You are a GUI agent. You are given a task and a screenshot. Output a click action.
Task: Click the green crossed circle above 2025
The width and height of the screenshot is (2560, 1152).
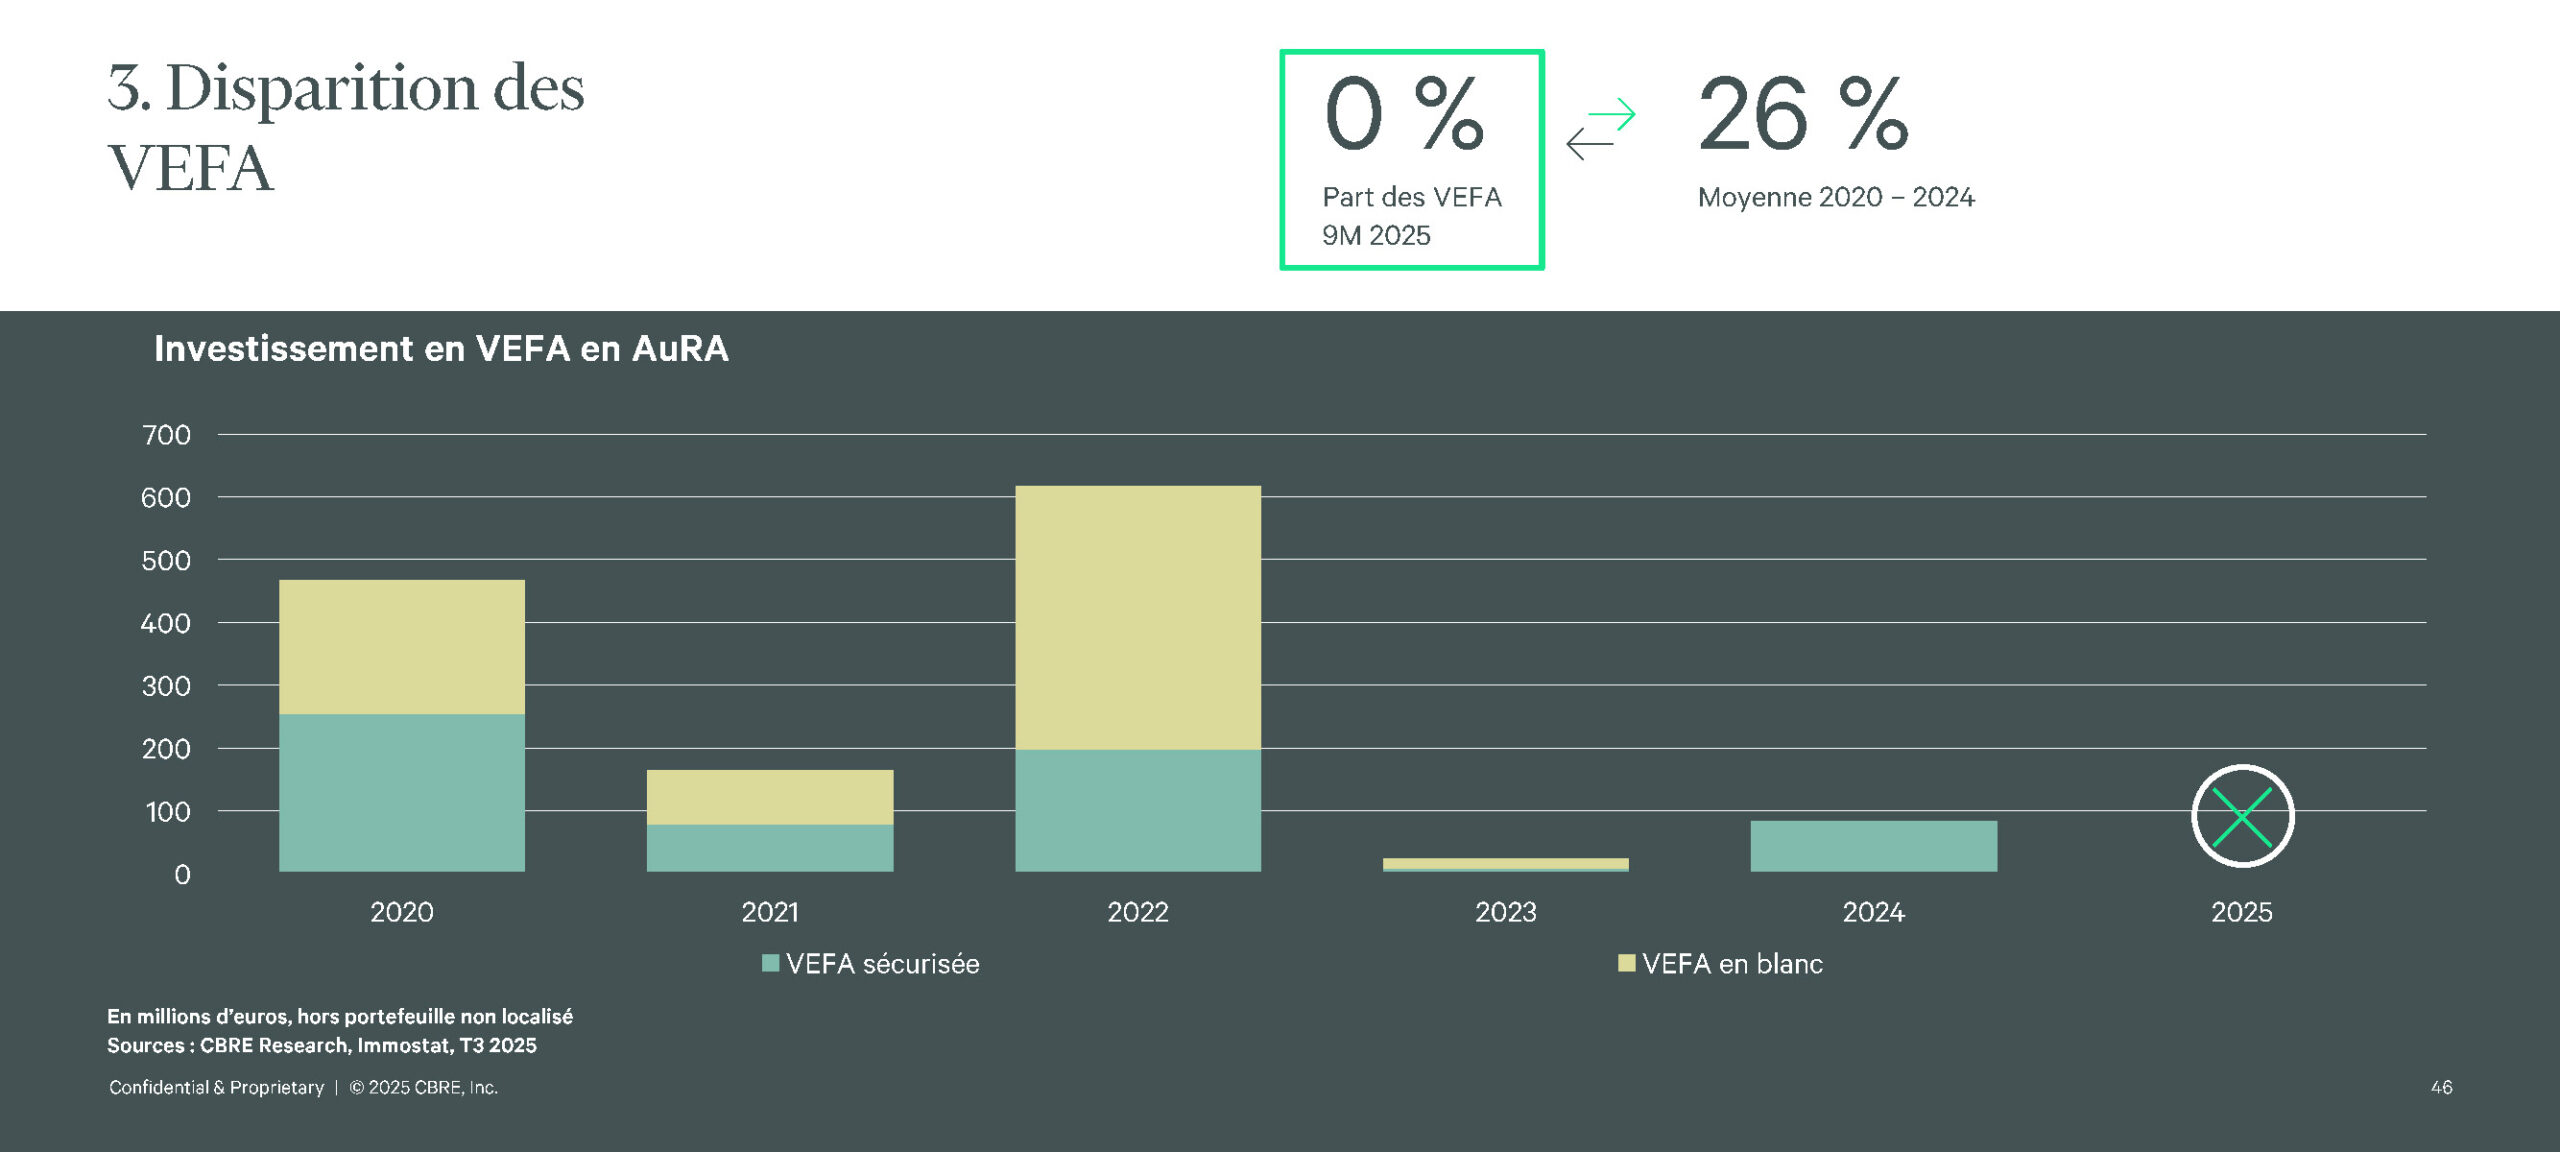coord(2242,816)
